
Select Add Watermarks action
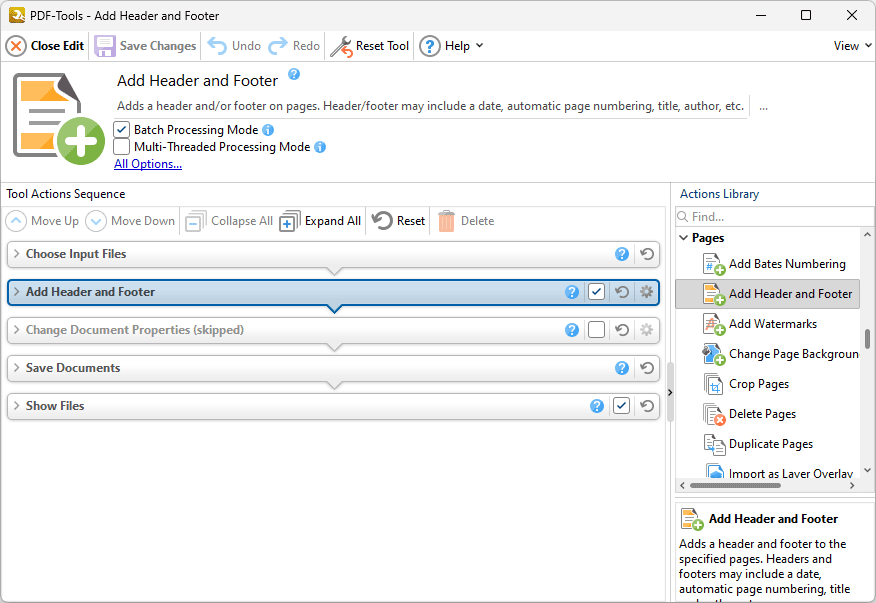pos(760,324)
